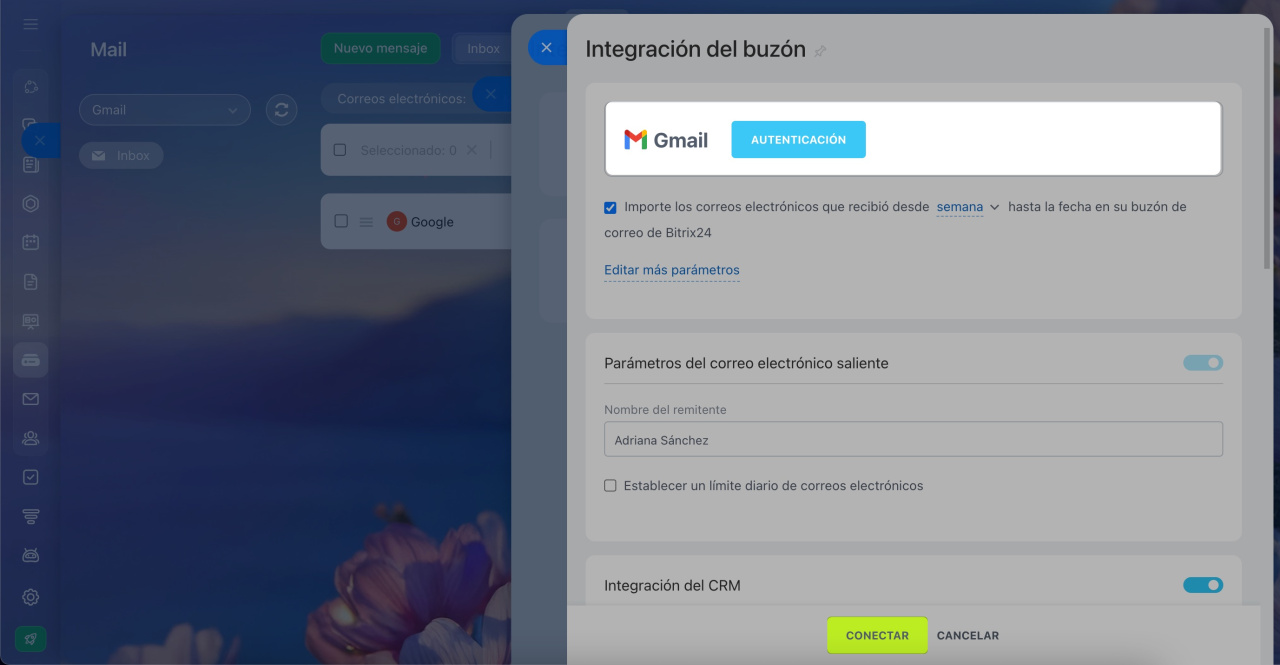This screenshot has width=1280, height=665.
Task: Check the Google message row checkbox
Action: (341, 221)
